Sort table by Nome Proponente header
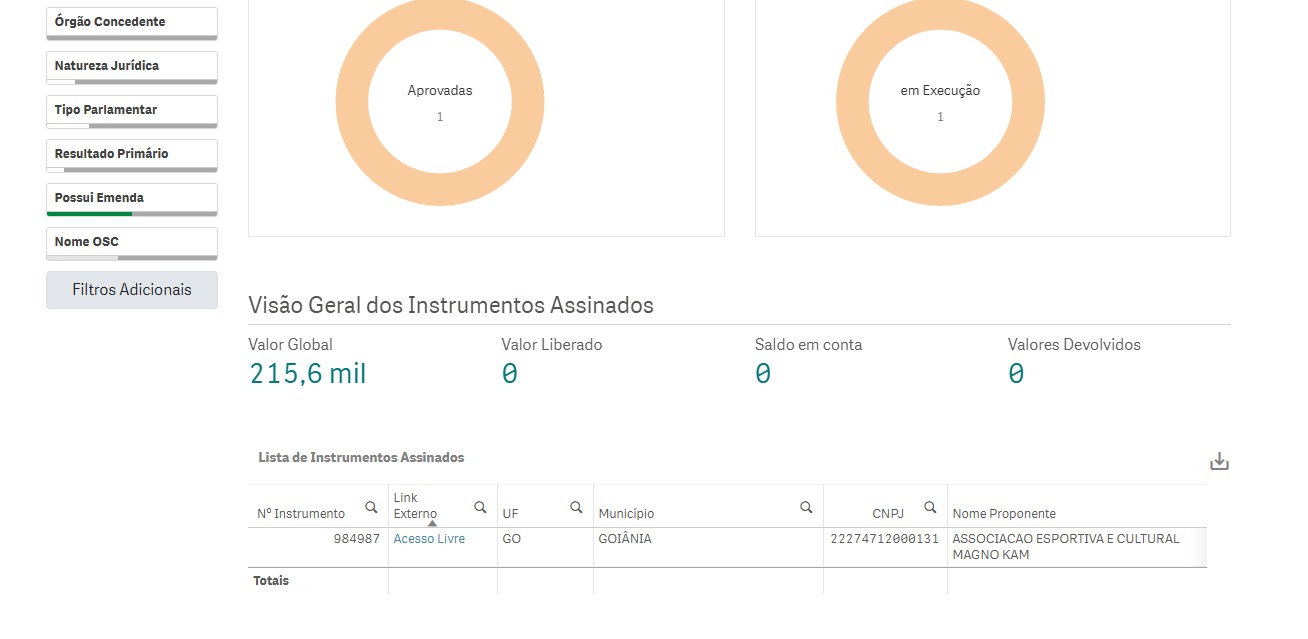 tap(1004, 514)
